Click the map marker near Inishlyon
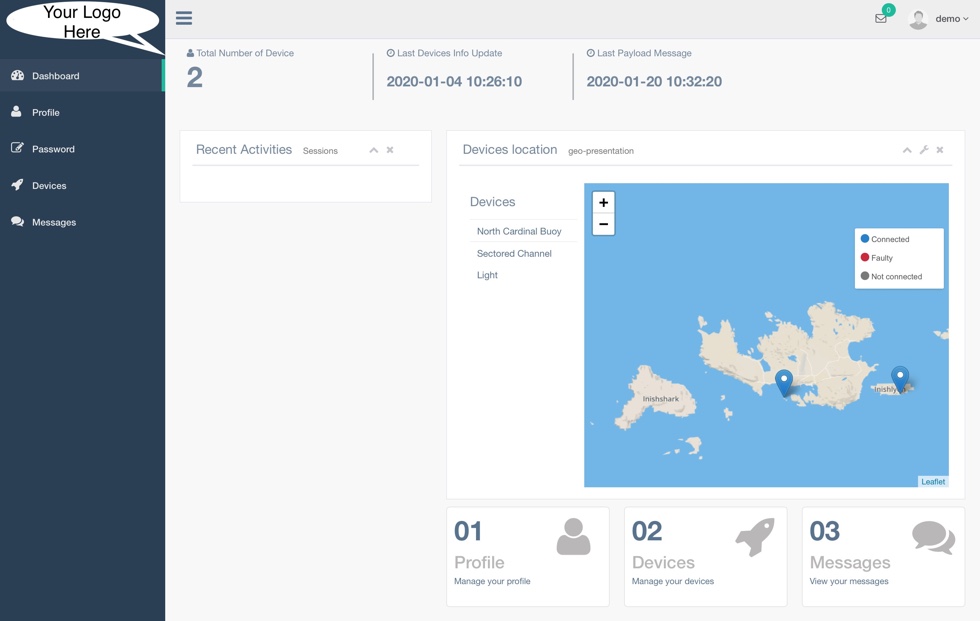The height and width of the screenshot is (621, 980). (900, 378)
